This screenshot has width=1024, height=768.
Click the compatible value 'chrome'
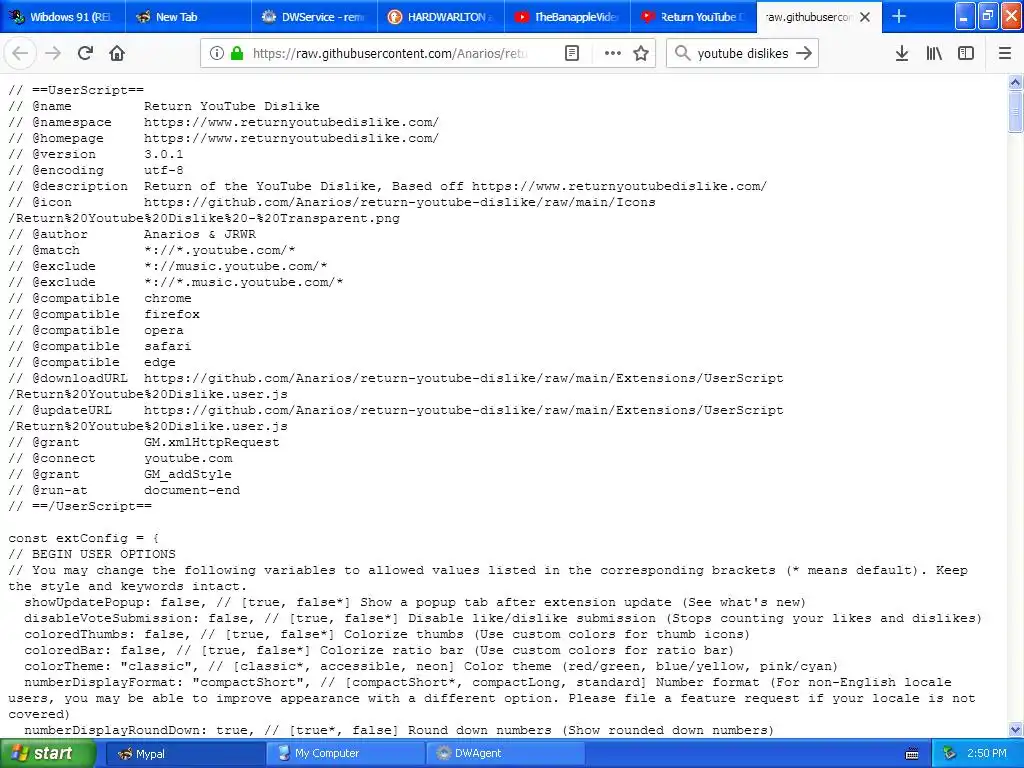(x=168, y=298)
